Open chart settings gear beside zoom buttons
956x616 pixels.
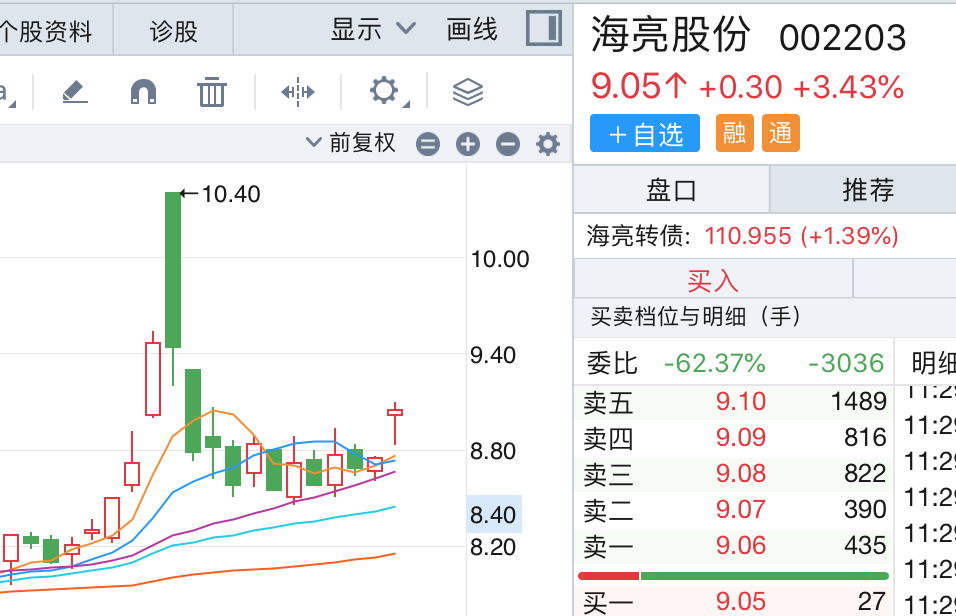(x=548, y=145)
